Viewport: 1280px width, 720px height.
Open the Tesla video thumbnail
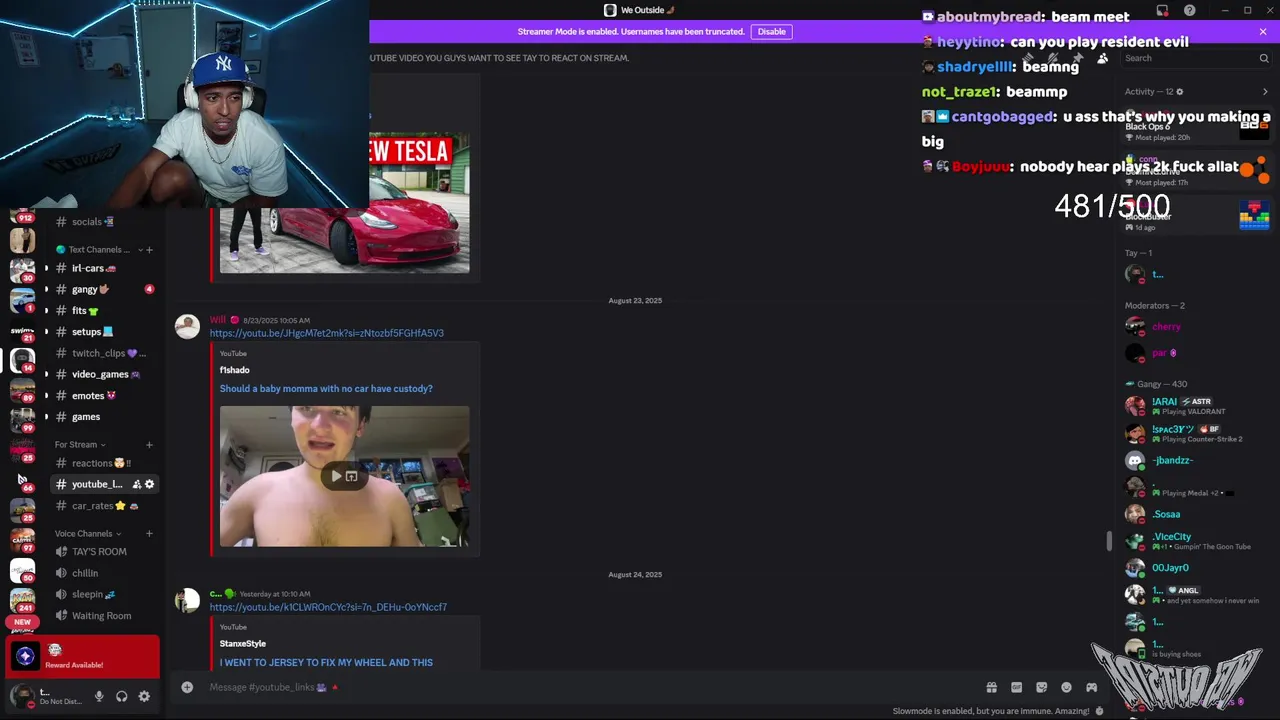click(344, 203)
